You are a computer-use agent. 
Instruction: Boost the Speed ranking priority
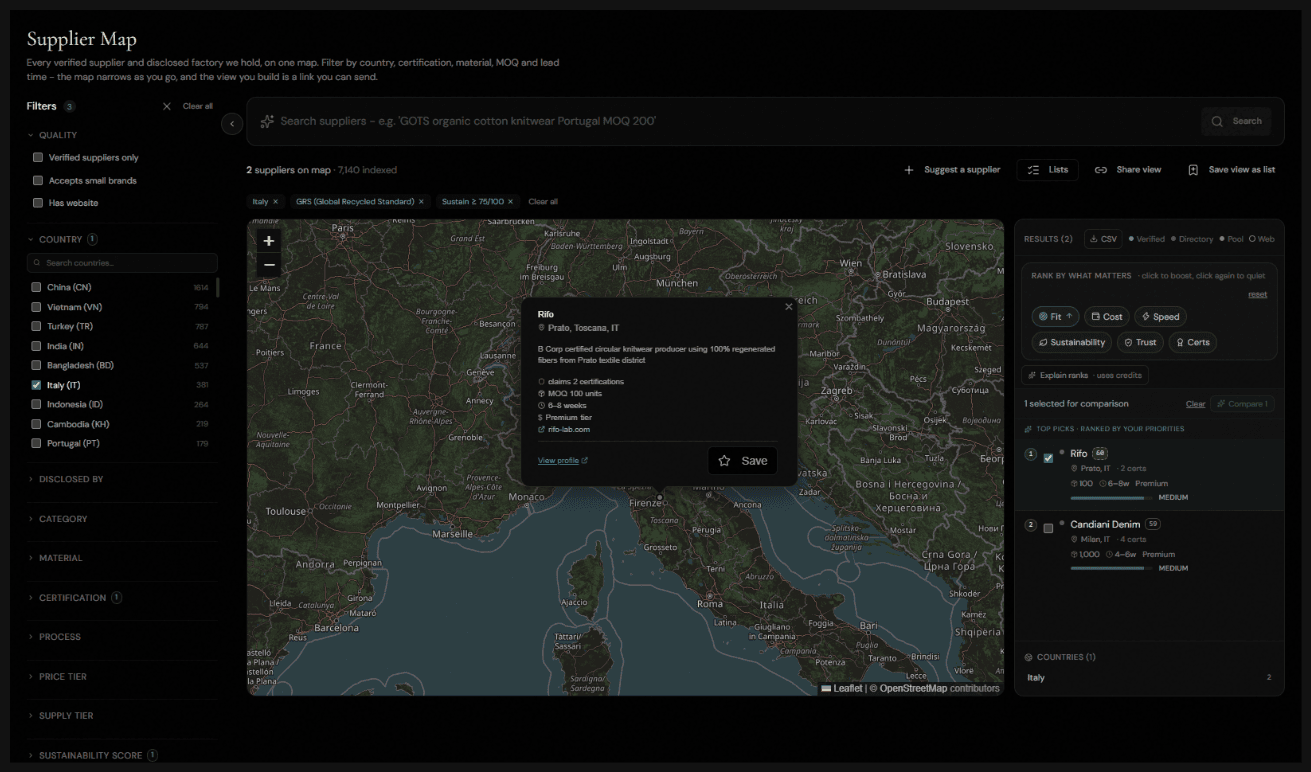pos(1161,317)
